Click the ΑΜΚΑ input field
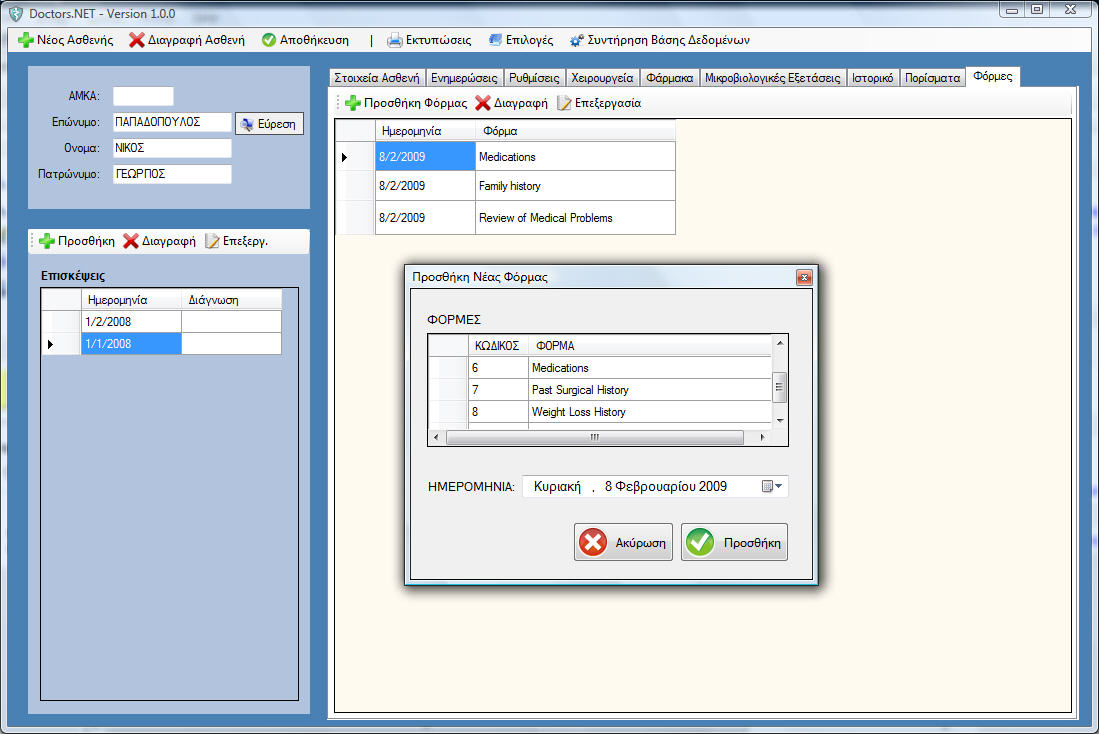This screenshot has width=1099, height=734. 143,96
